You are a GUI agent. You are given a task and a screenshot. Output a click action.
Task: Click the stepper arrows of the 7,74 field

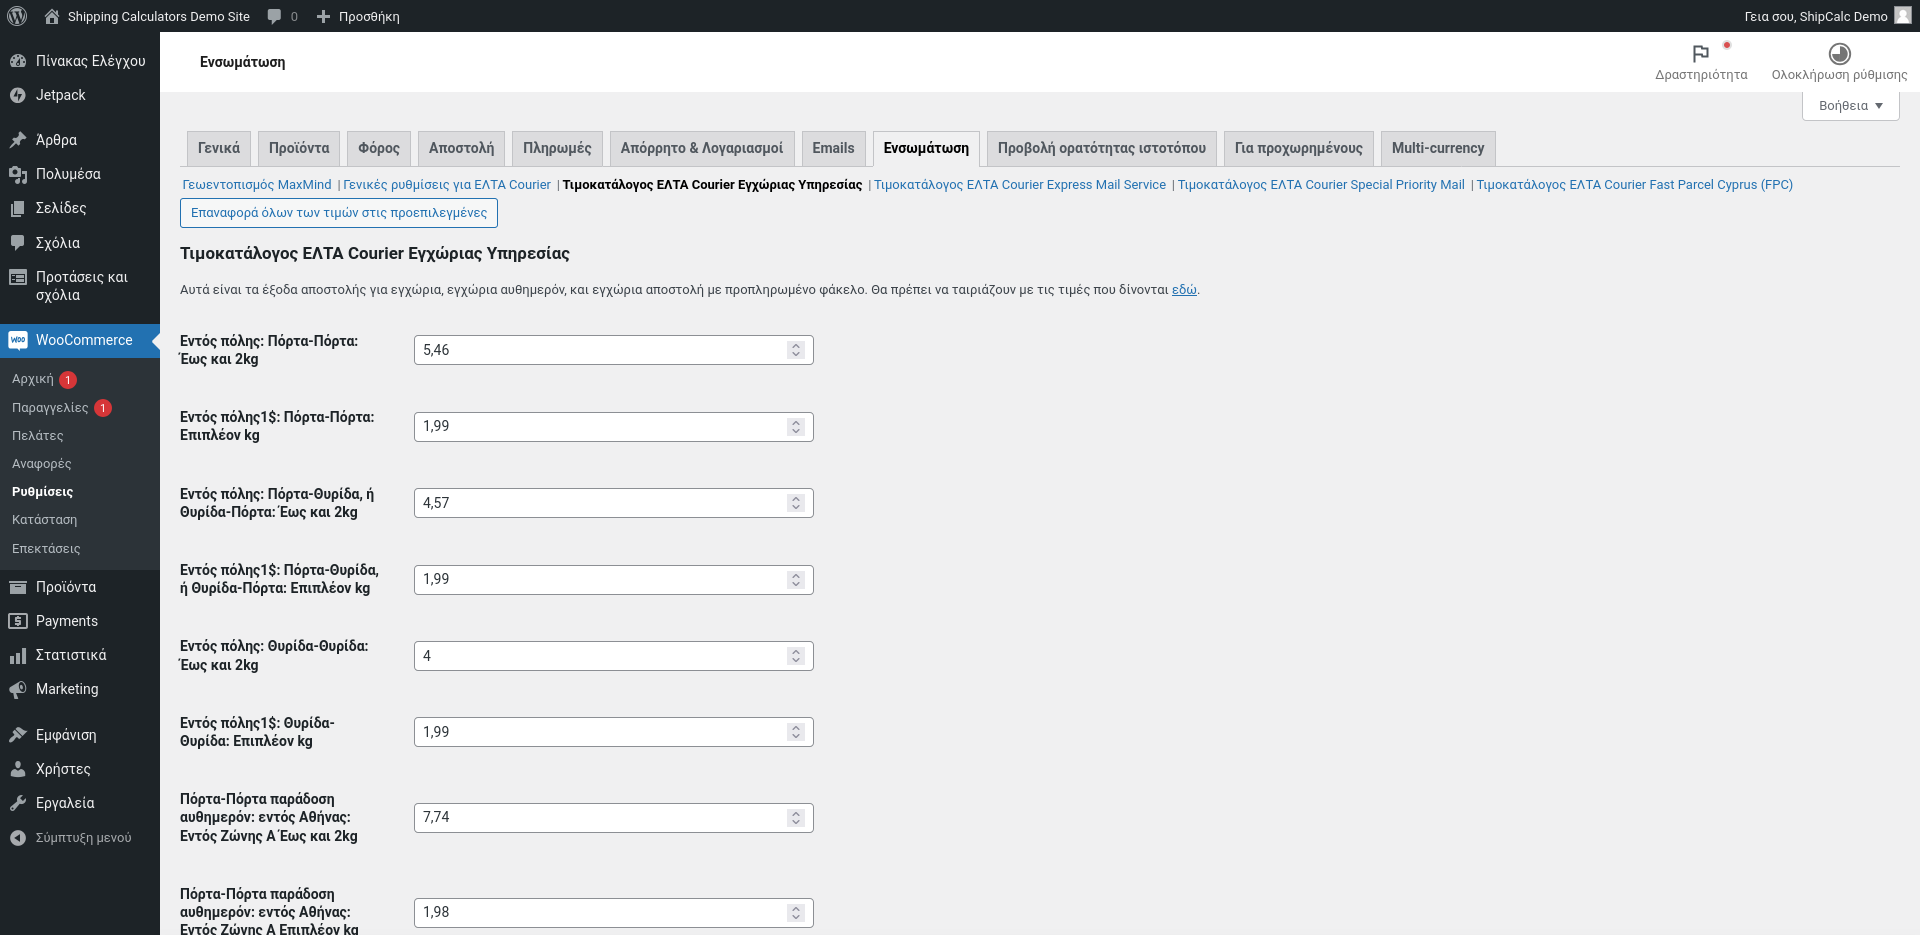796,817
